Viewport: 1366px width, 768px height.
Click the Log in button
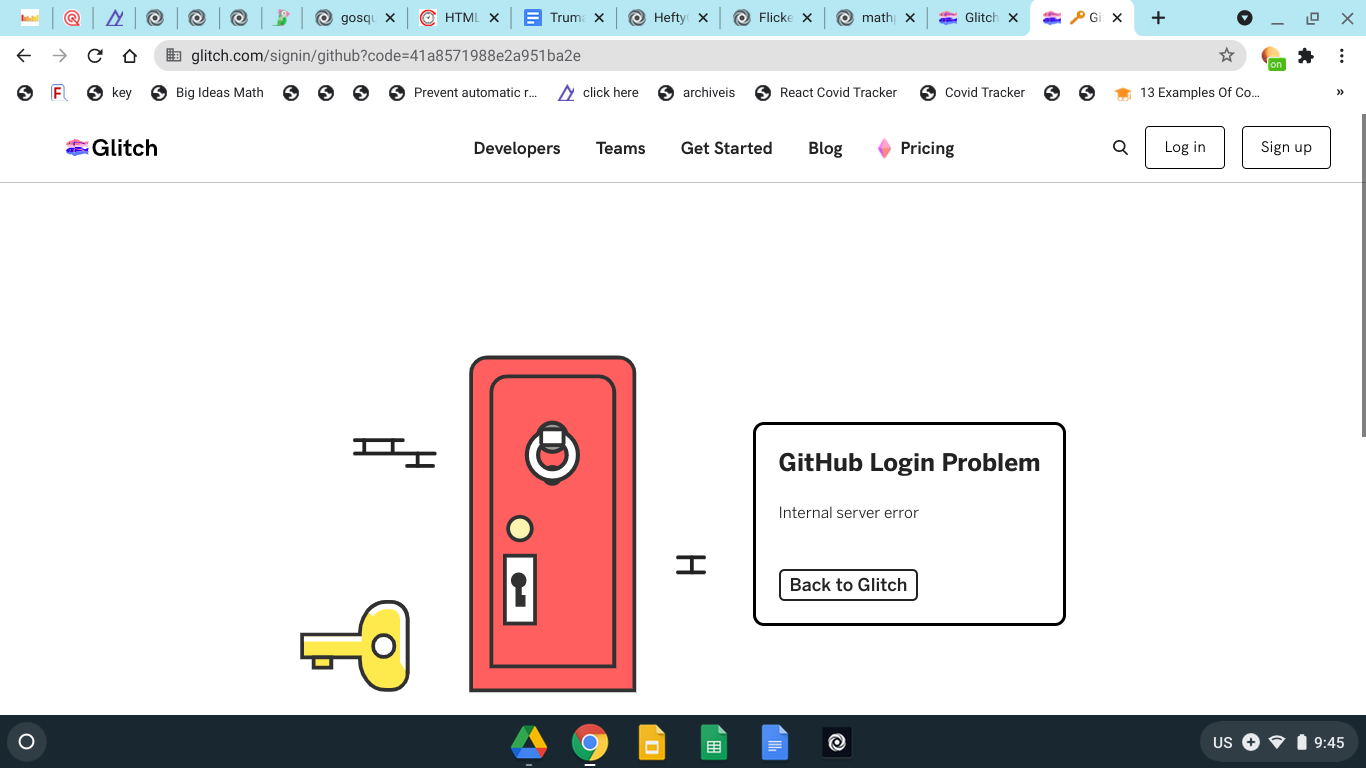(x=1185, y=147)
